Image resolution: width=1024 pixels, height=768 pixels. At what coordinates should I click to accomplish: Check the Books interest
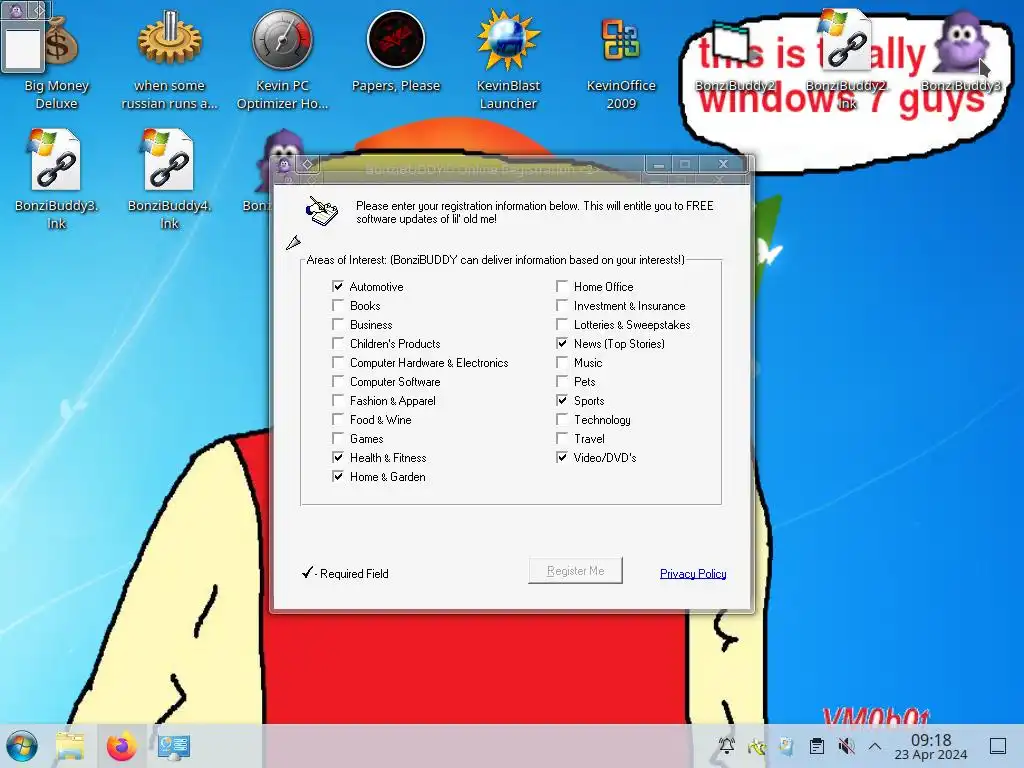point(338,305)
